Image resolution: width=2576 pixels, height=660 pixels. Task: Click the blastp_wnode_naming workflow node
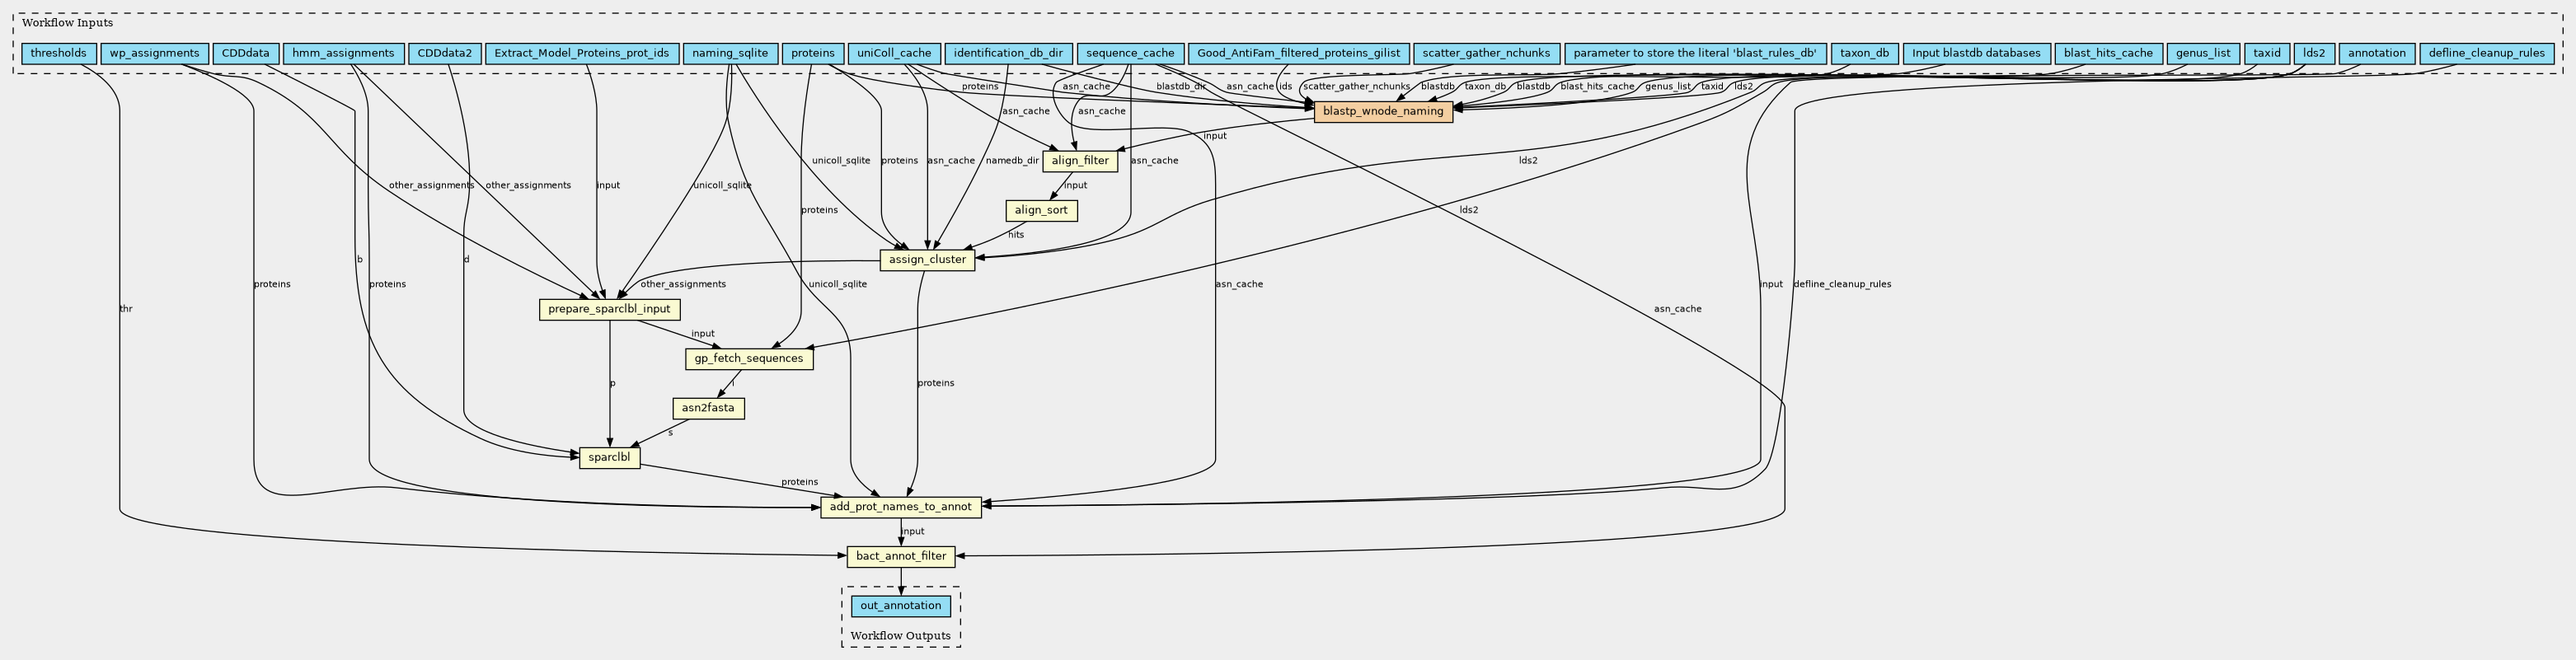click(1382, 112)
